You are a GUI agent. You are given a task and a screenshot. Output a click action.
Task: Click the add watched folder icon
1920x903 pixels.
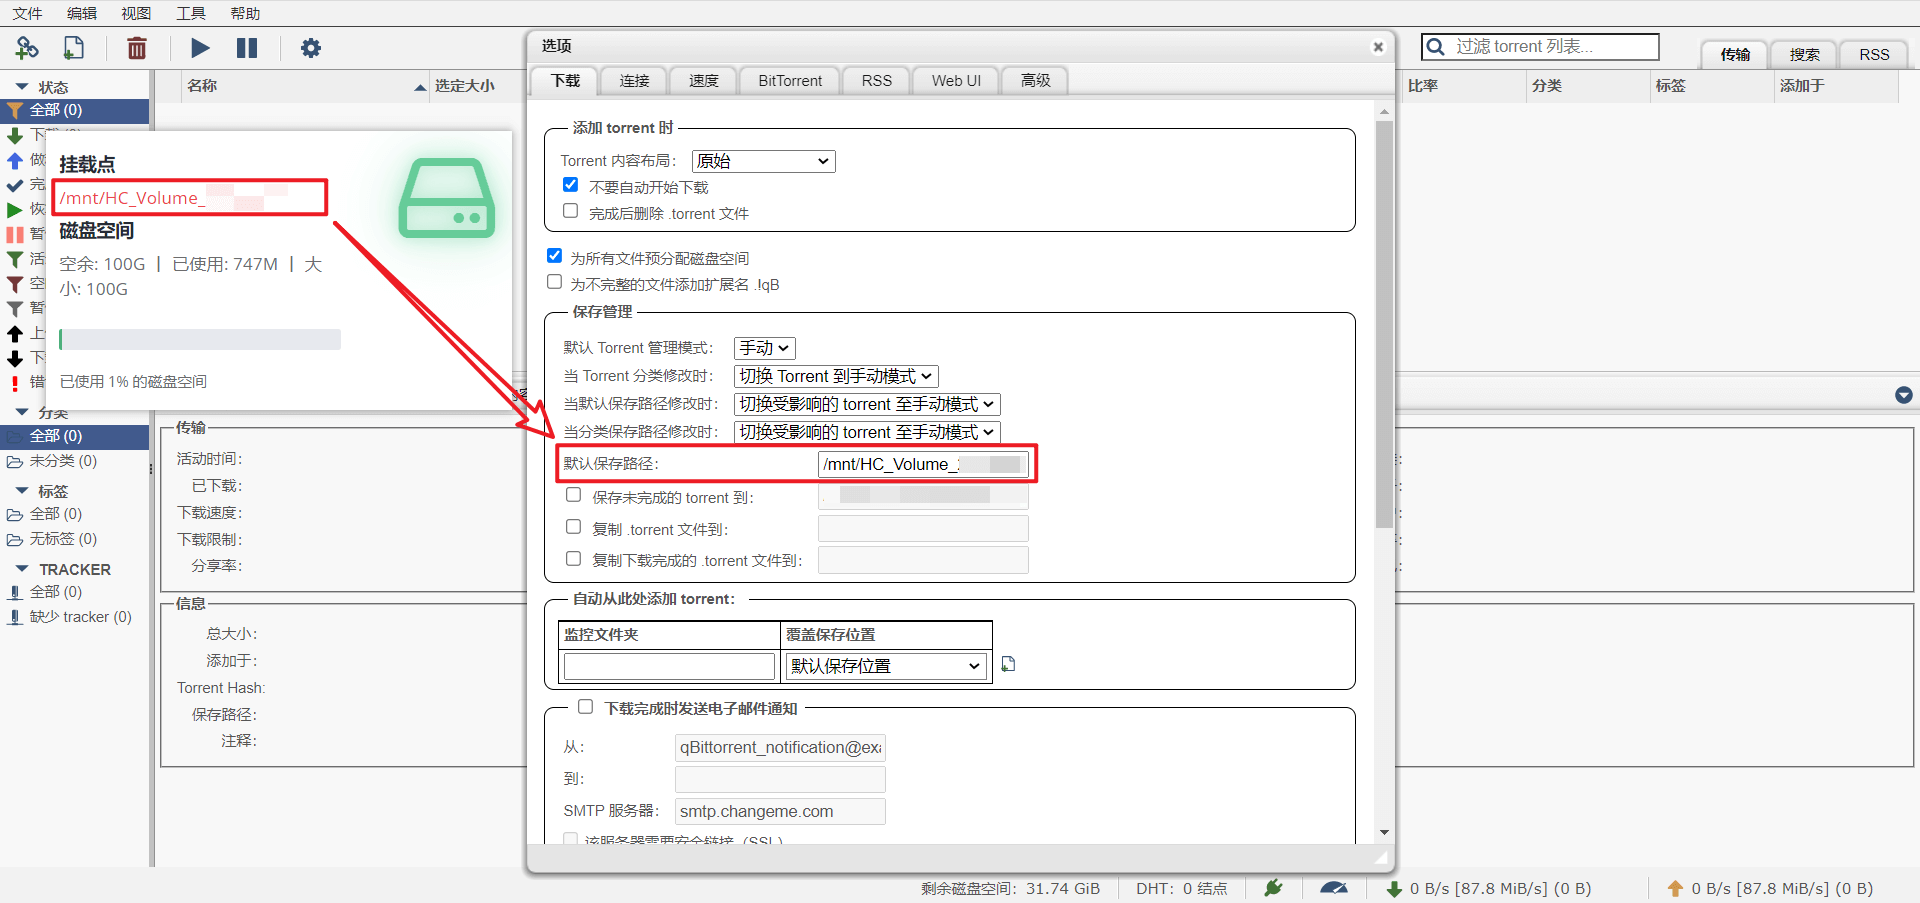click(x=1008, y=664)
